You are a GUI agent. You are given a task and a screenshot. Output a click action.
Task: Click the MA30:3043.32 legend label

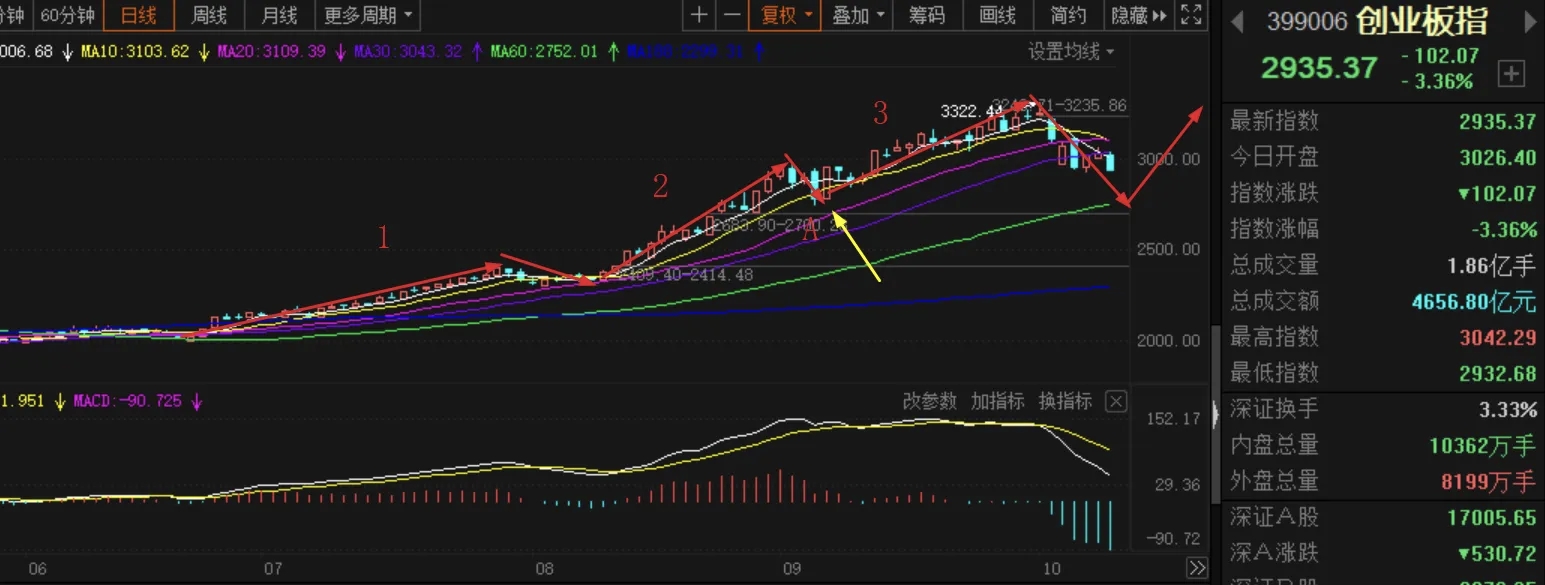click(408, 51)
